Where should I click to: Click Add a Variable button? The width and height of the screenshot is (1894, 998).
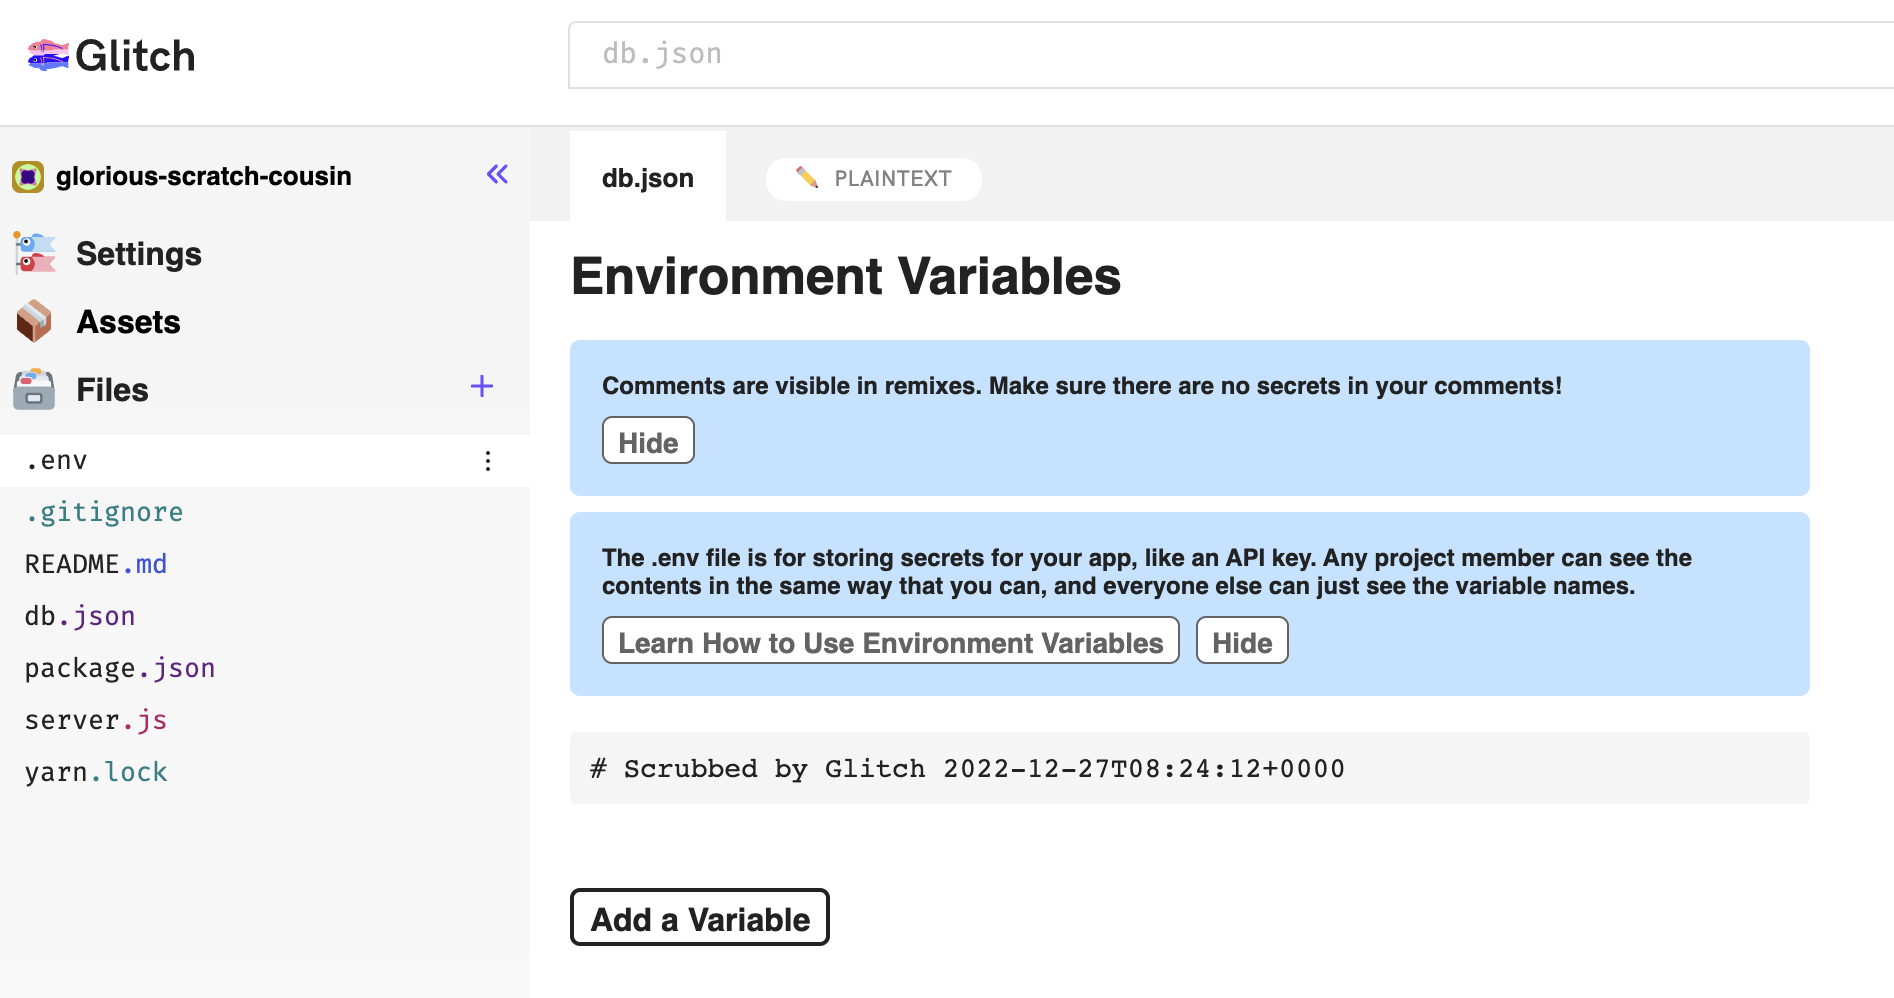coord(700,918)
